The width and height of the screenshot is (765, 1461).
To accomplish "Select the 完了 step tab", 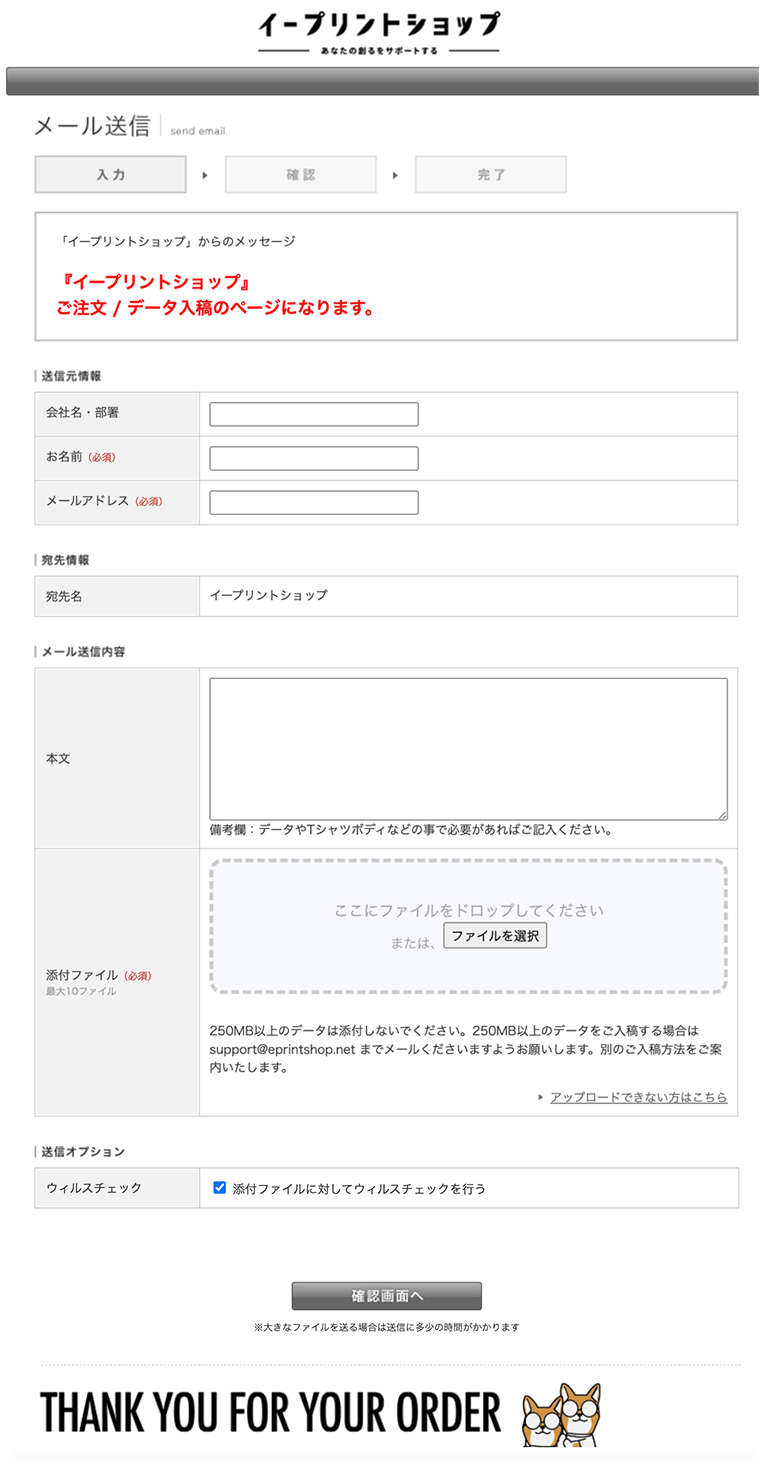I will pos(491,174).
